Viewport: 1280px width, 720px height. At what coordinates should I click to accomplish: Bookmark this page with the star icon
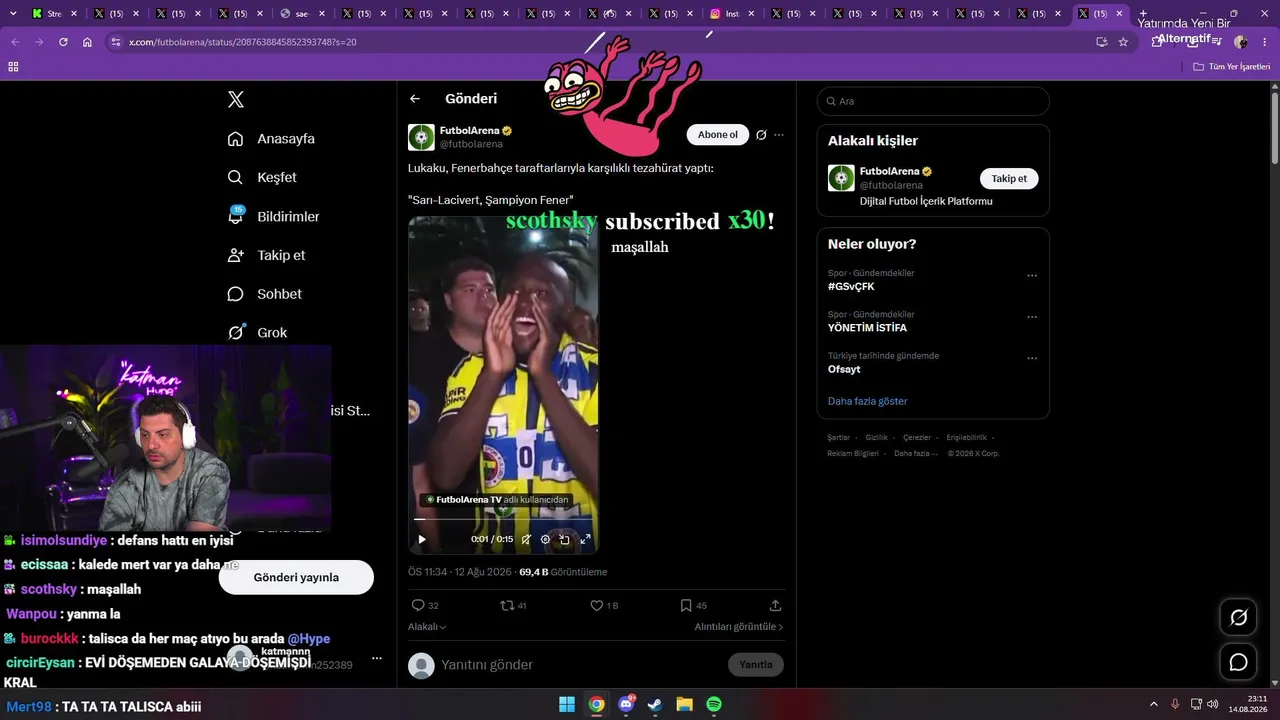tap(1123, 42)
